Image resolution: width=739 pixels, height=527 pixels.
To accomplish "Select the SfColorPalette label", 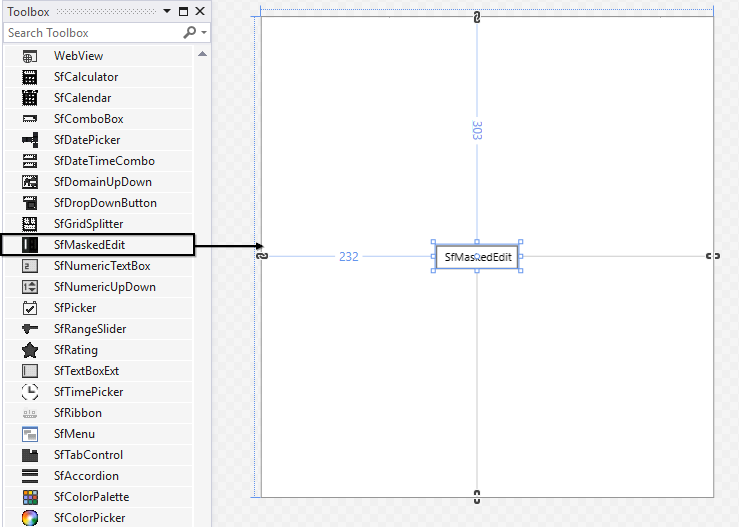I will [91, 497].
